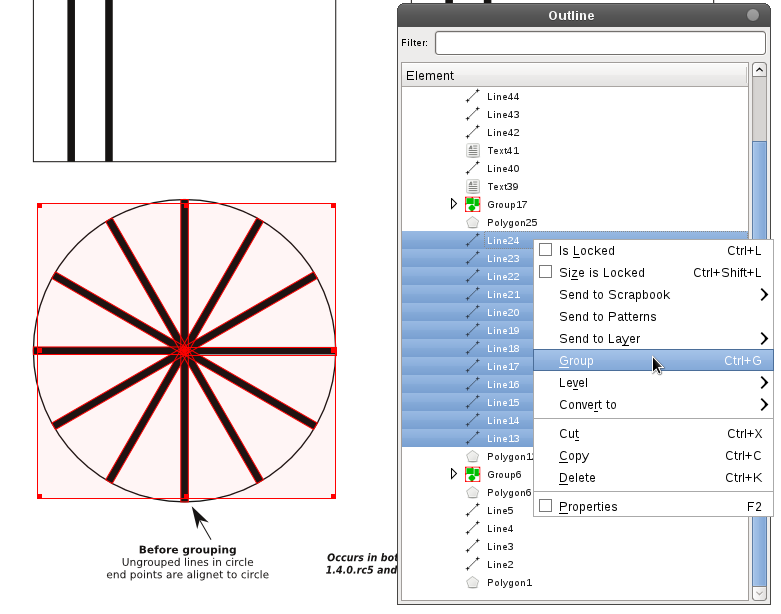Expand the Group6 tree node
The image size is (781, 614).
[x=455, y=474]
